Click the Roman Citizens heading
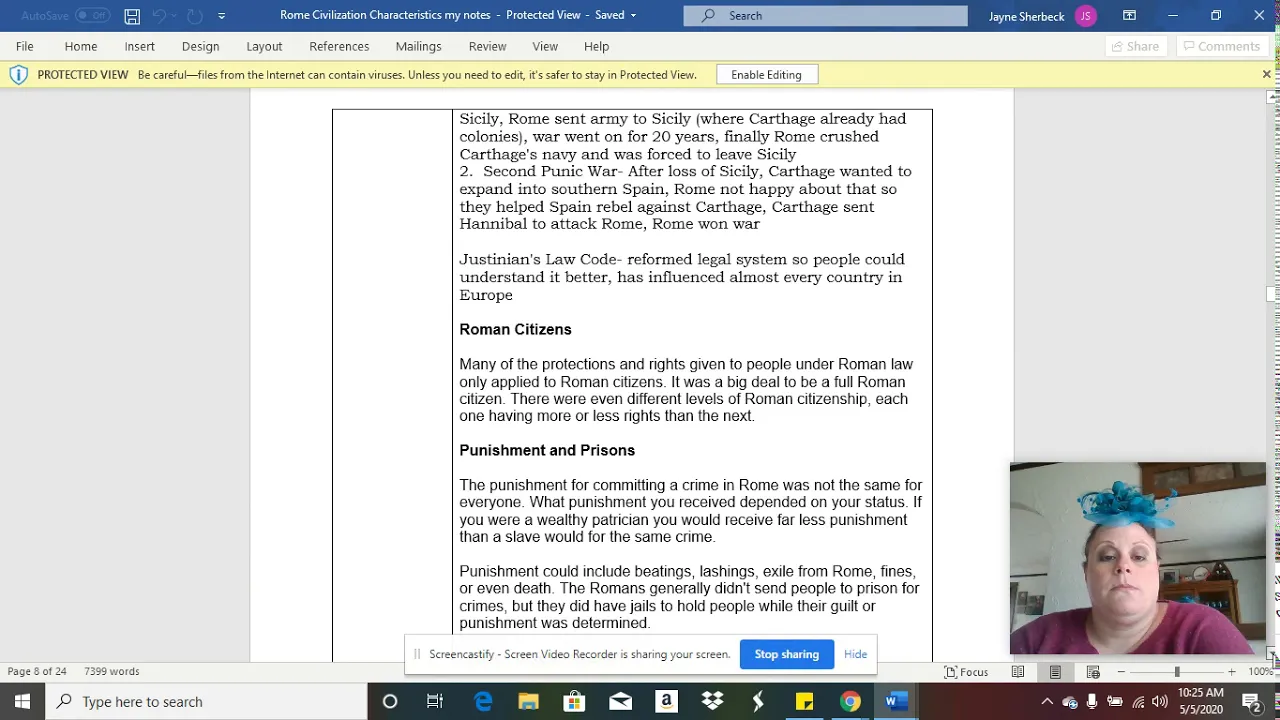The height and width of the screenshot is (720, 1280). coord(515,330)
